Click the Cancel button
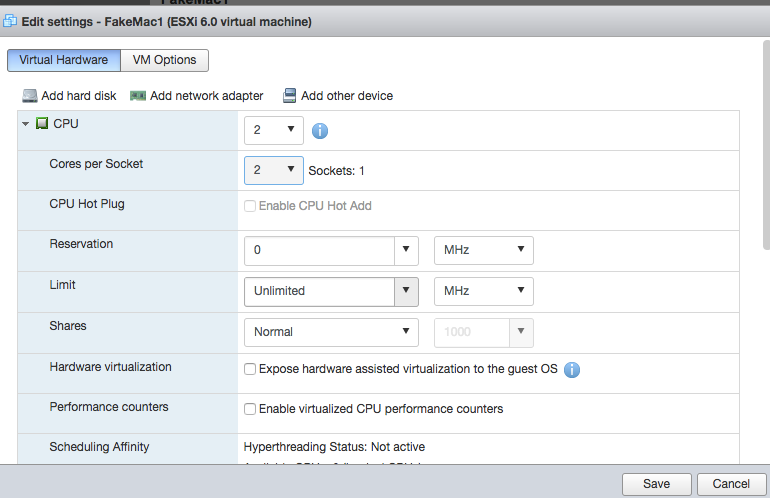770x498 pixels. coord(731,484)
